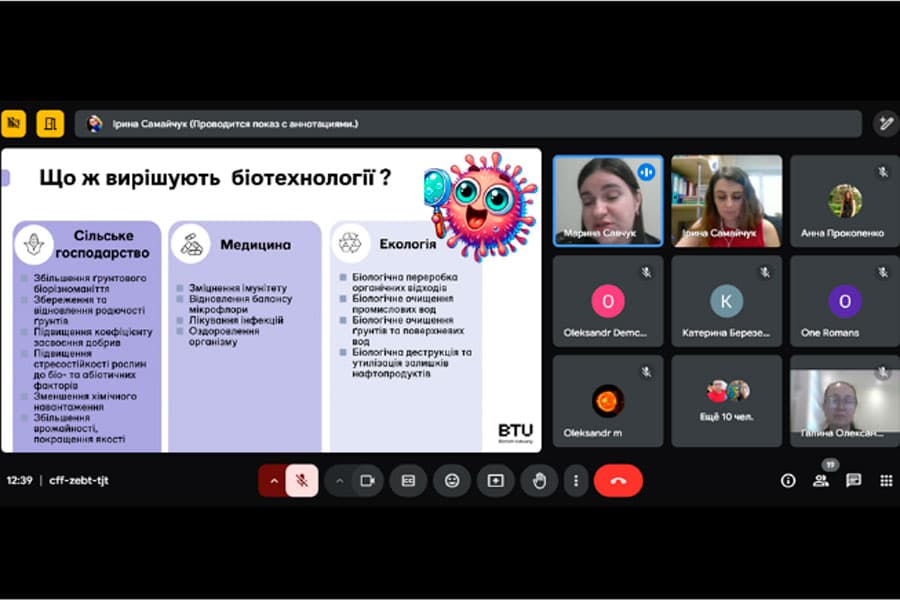Click the red leave call button
The width and height of the screenshot is (900, 600).
click(x=618, y=481)
